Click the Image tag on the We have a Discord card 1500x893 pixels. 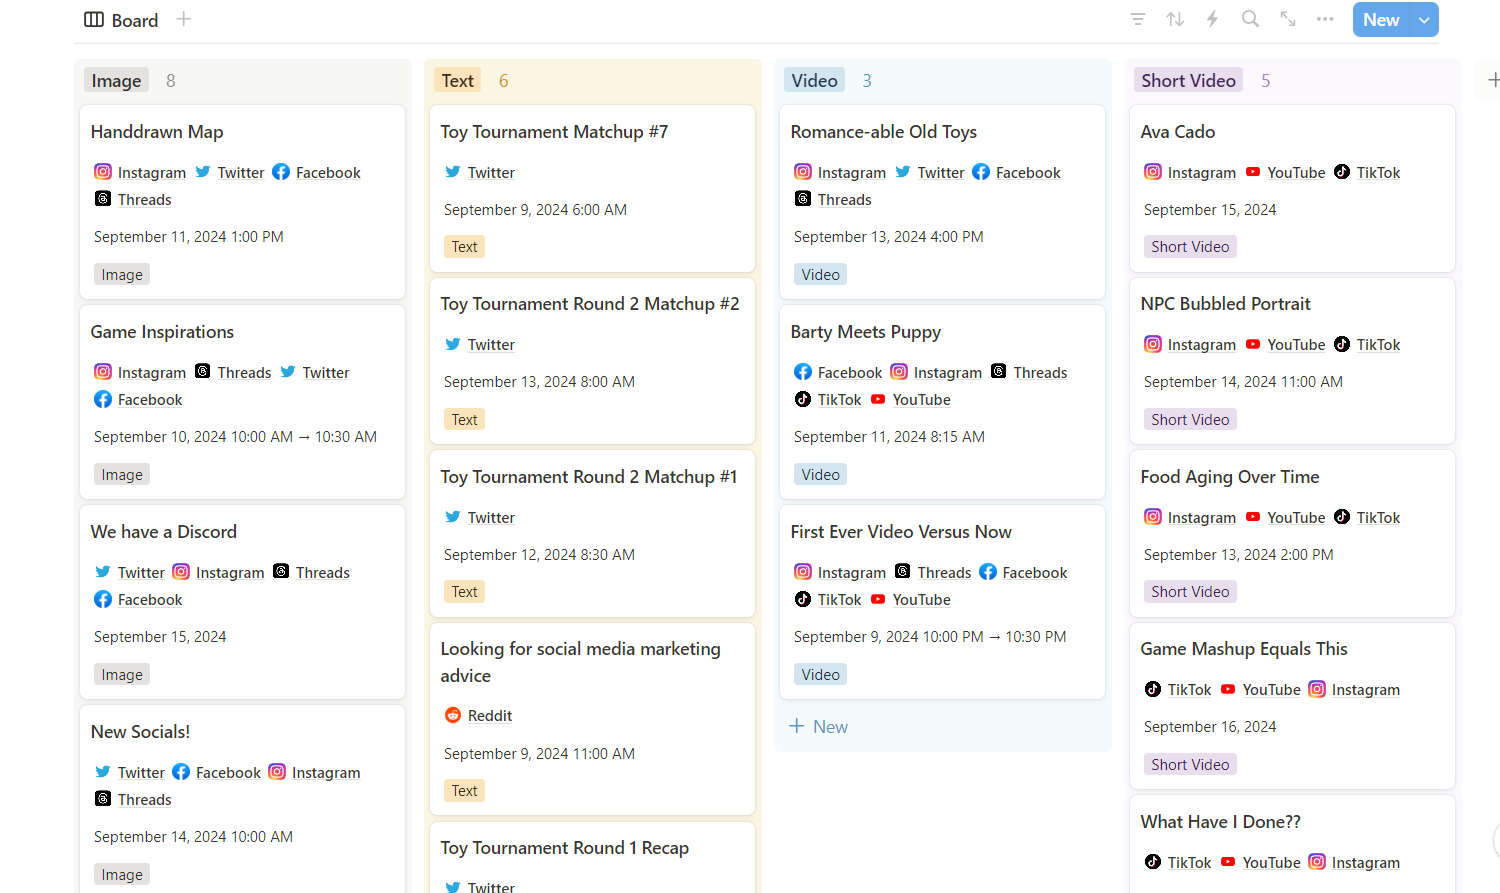click(122, 674)
